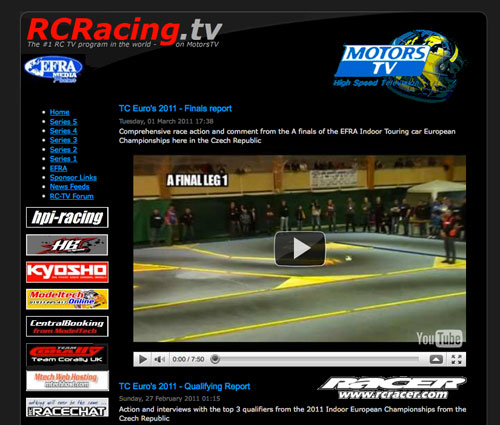The width and height of the screenshot is (500, 425).
Task: Open TC Euro's 2011 - Qualifying Report article
Action: [184, 386]
